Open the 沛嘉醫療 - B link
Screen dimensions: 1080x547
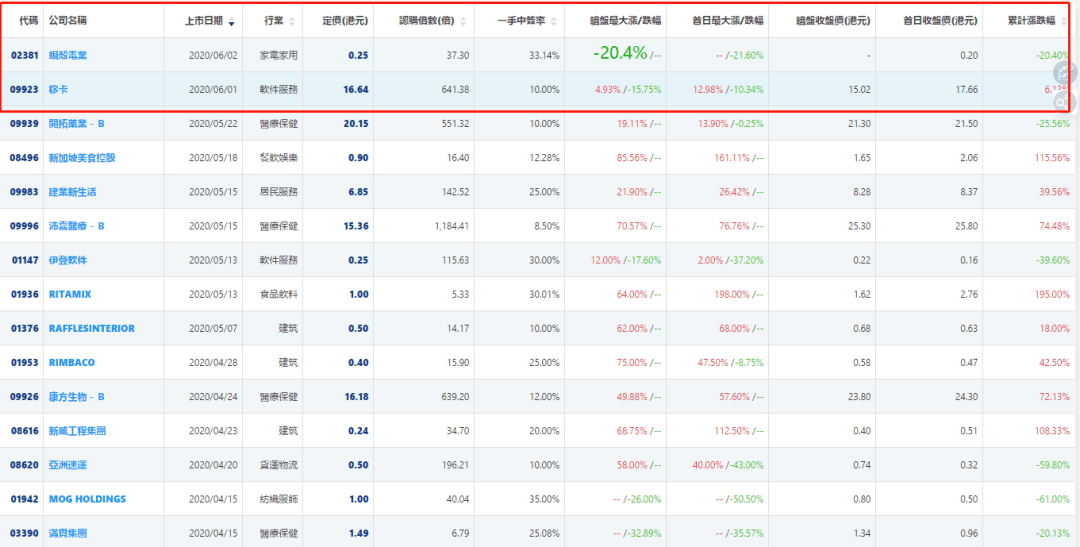coord(76,226)
